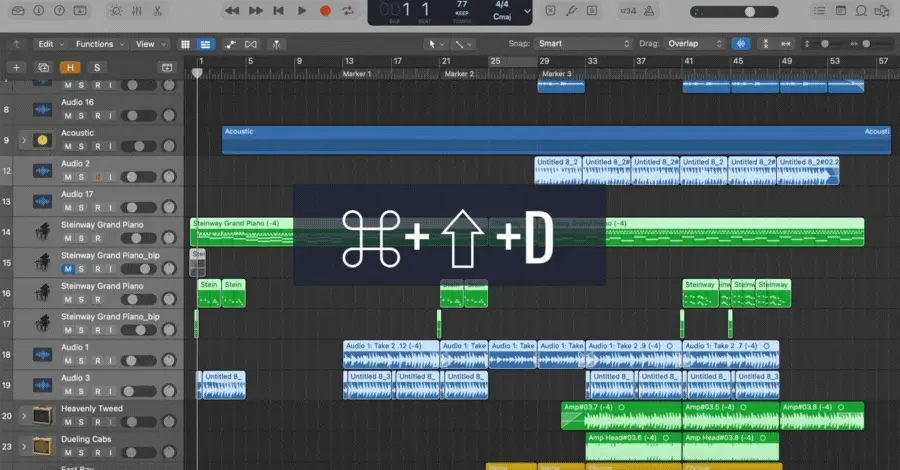Open Editors with the scissors icon
900x470 pixels.
click(157, 10)
